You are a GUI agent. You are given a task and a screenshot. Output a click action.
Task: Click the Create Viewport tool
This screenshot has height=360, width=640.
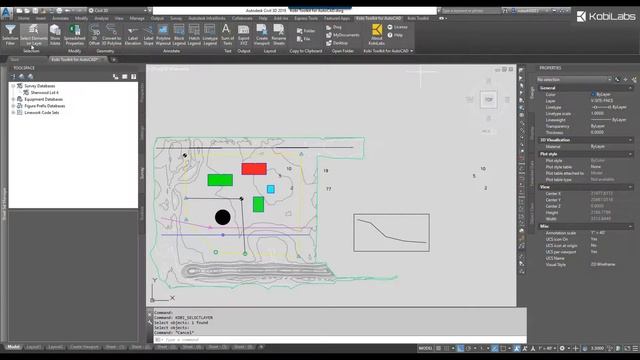tap(262, 35)
